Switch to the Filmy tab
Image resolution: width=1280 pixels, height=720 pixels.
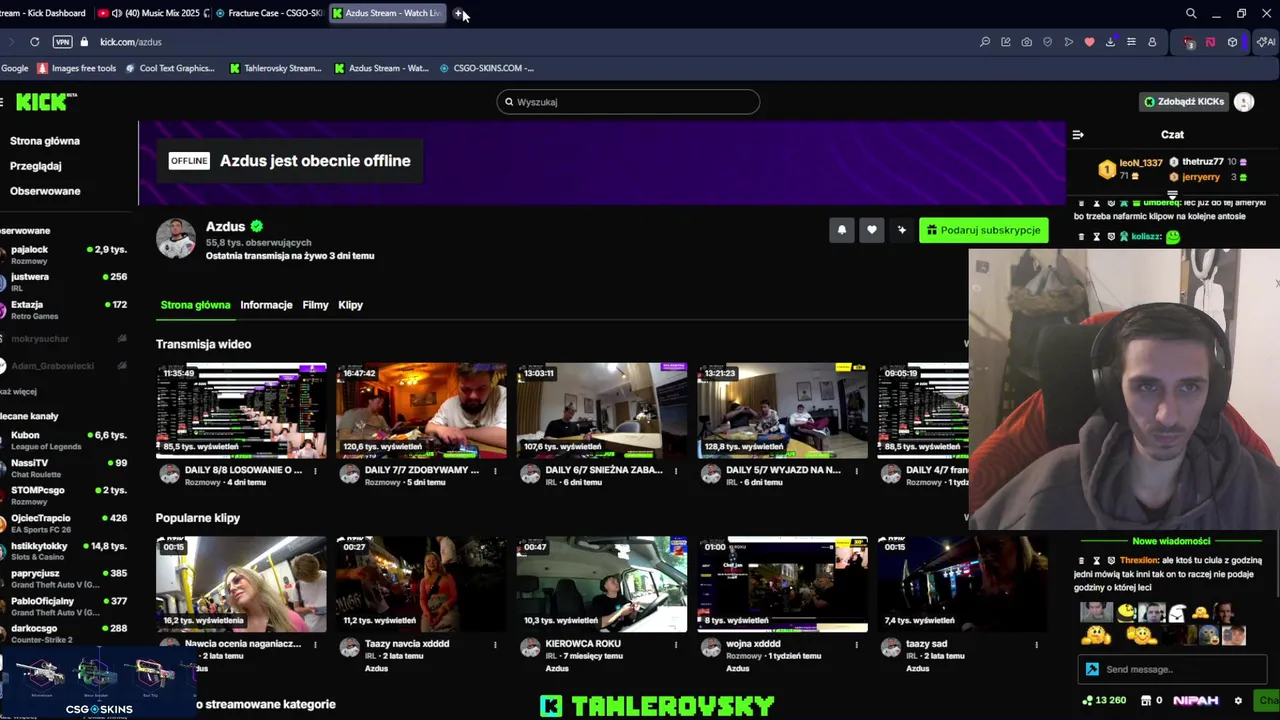click(x=315, y=305)
